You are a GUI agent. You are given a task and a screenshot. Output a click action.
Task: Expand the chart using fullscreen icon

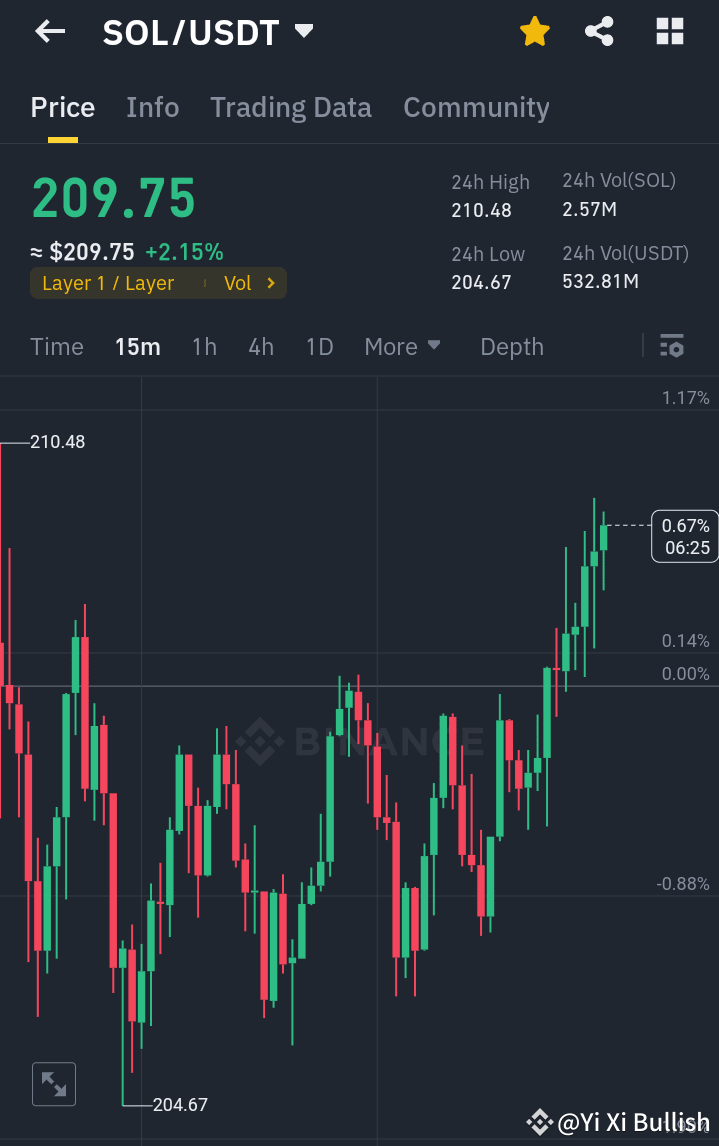pos(54,1084)
